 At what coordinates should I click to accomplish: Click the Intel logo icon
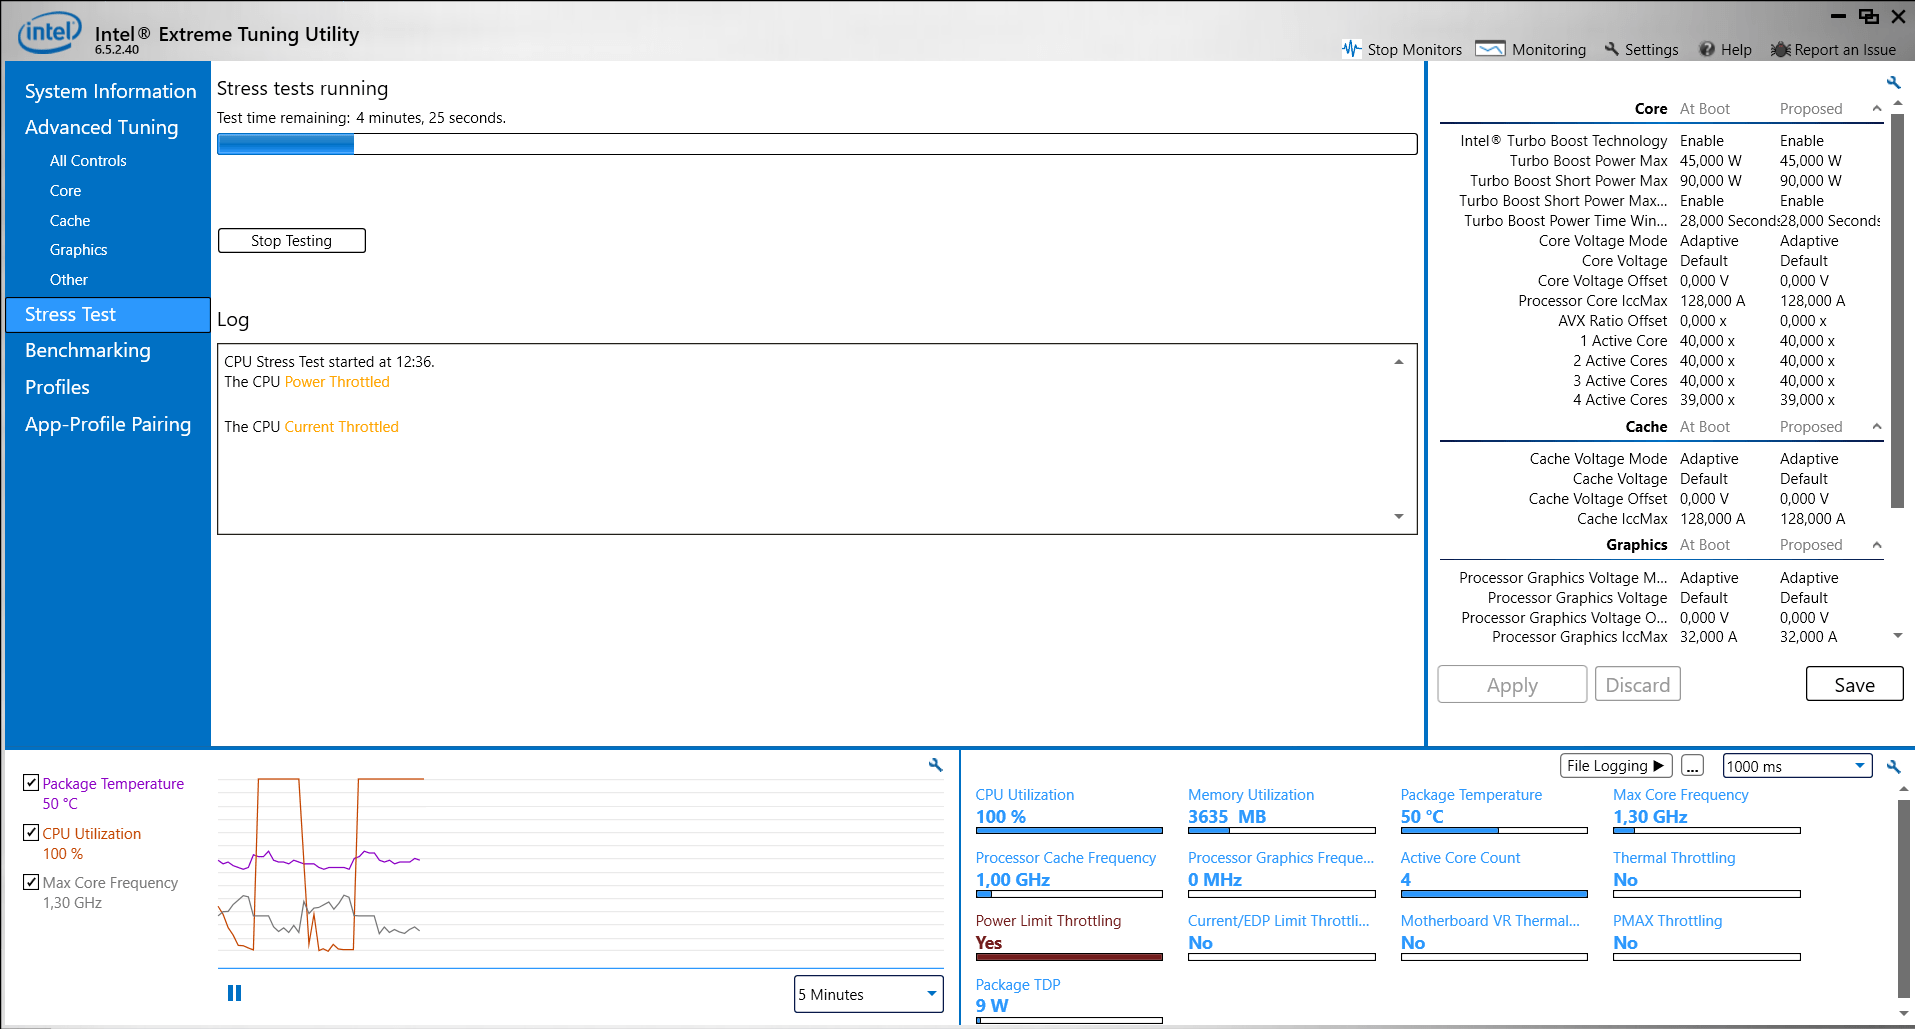point(50,33)
